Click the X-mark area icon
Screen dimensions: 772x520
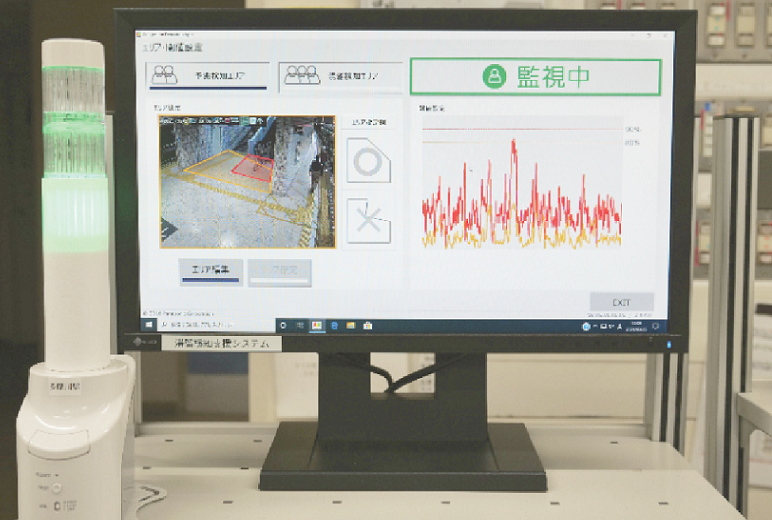[367, 220]
